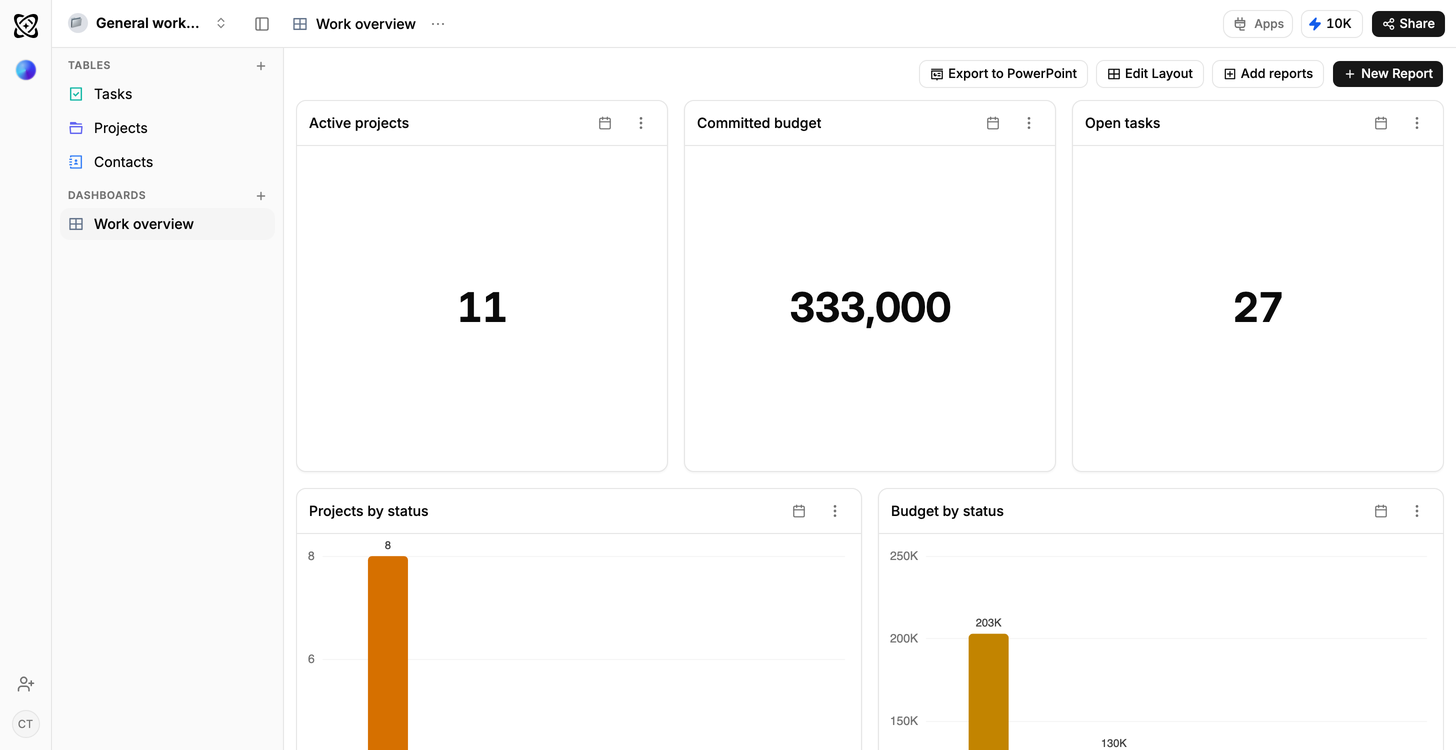The width and height of the screenshot is (1456, 750).
Task: Click the Share button
Action: point(1408,24)
